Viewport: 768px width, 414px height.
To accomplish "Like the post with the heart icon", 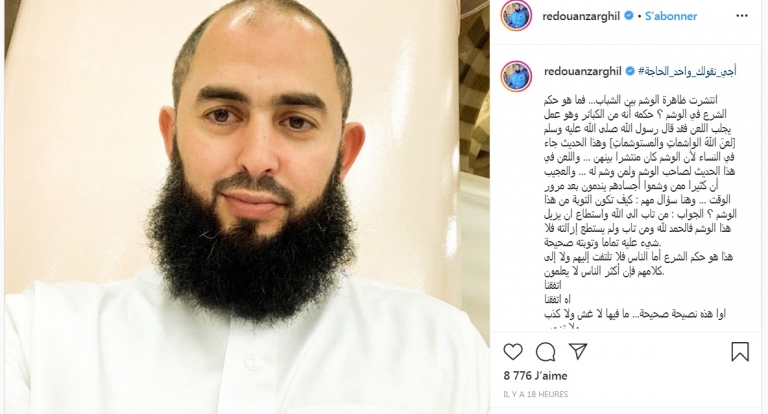I will pos(513,352).
